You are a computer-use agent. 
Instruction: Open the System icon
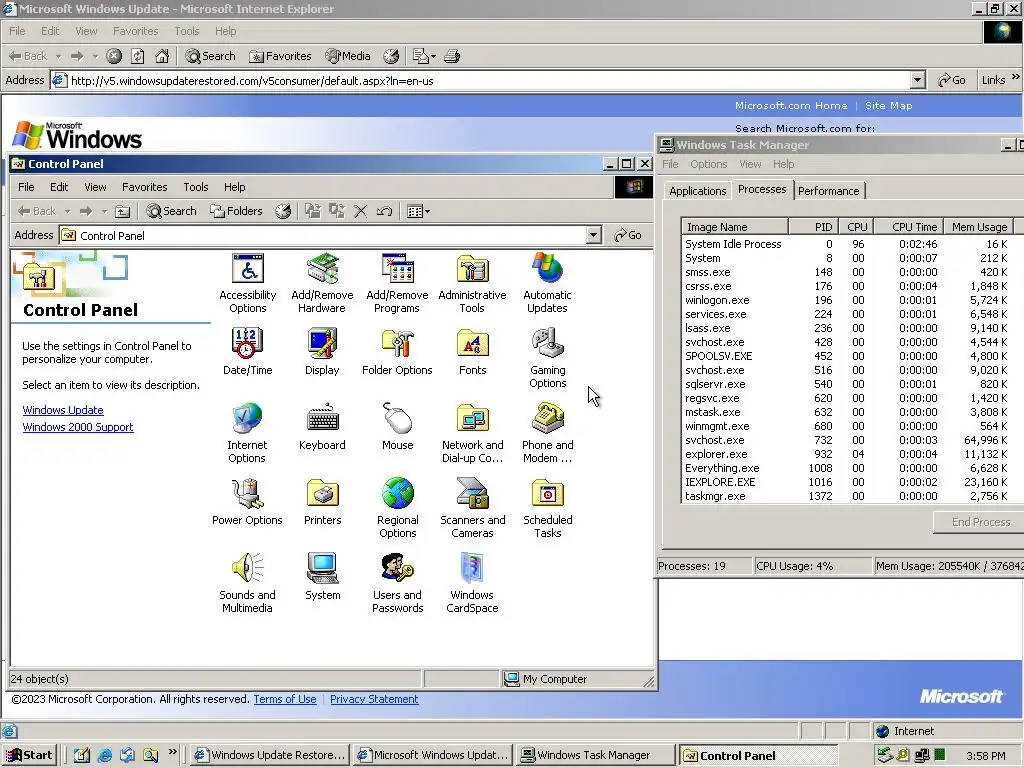click(x=322, y=577)
